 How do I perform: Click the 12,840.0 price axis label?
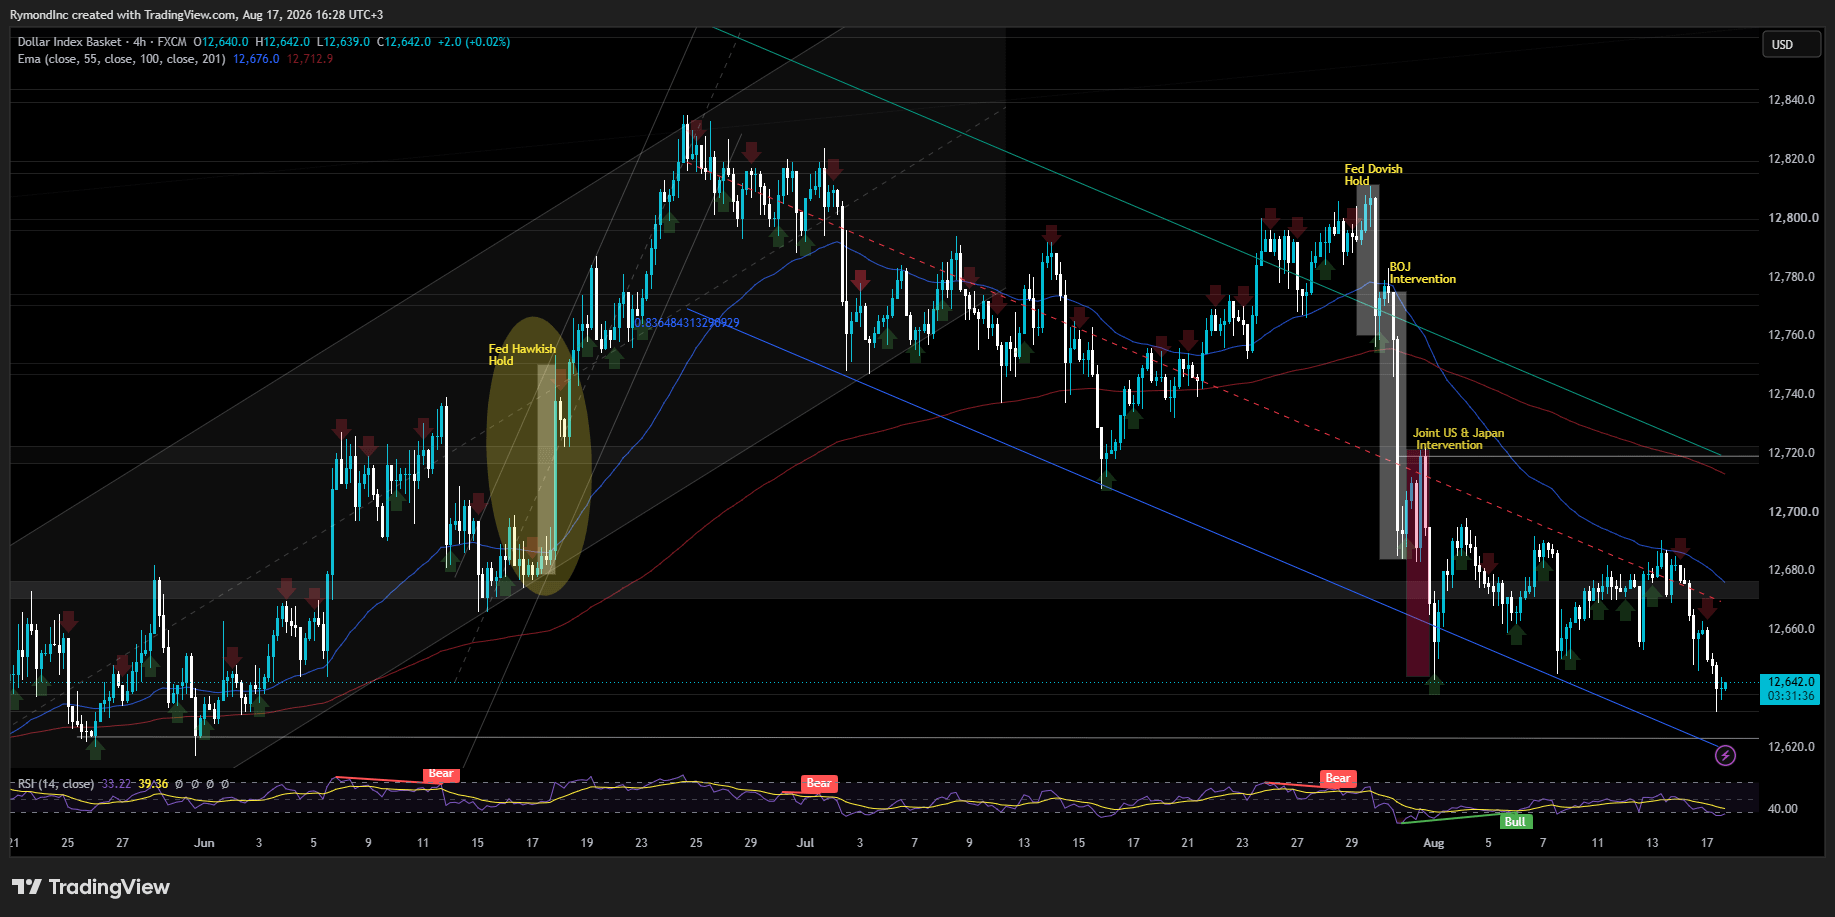(1792, 100)
